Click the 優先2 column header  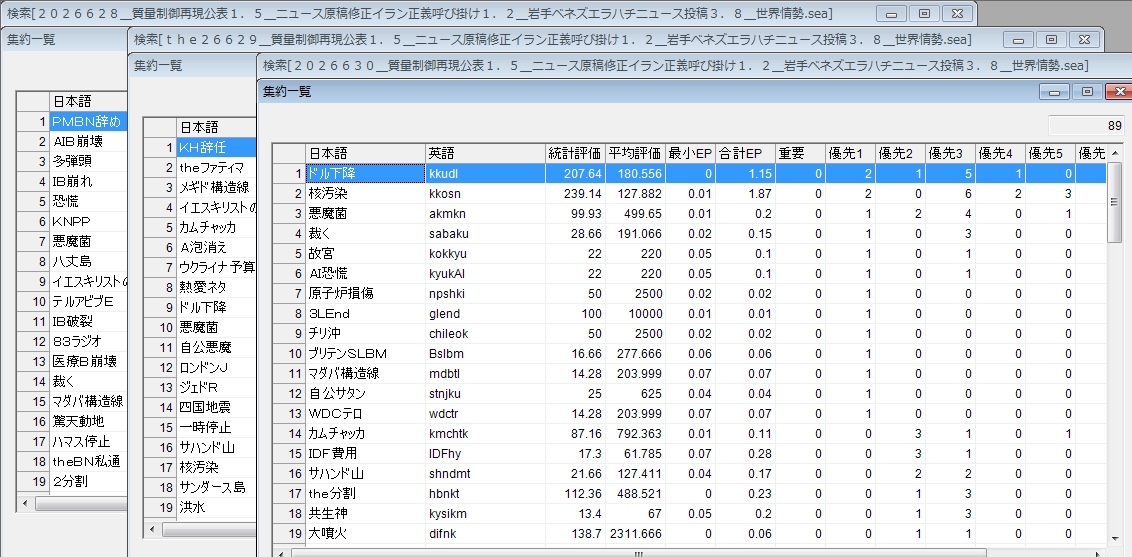click(900, 154)
